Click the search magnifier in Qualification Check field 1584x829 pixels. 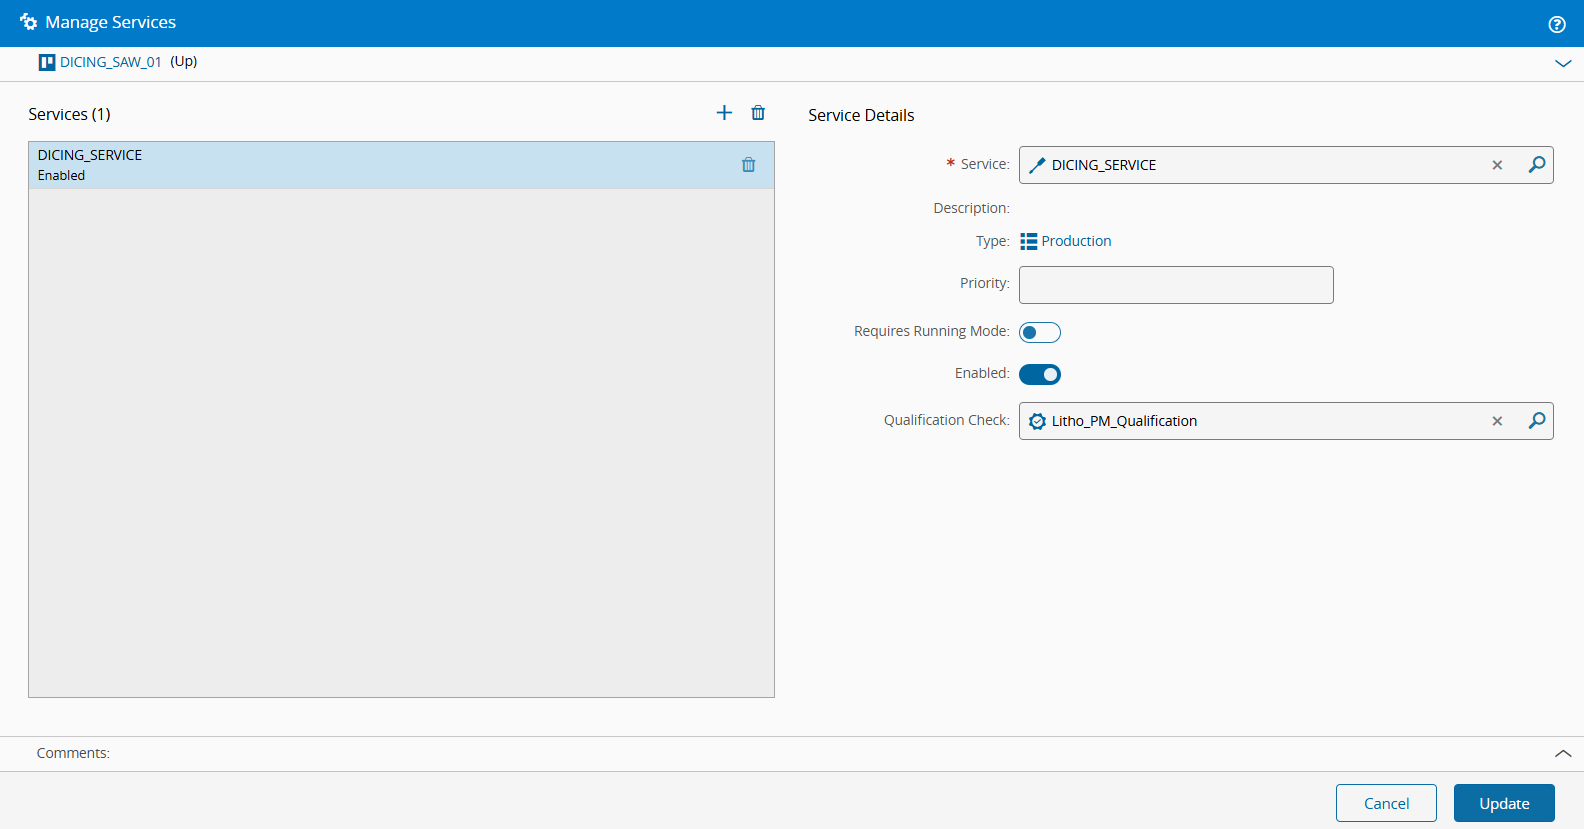tap(1536, 421)
